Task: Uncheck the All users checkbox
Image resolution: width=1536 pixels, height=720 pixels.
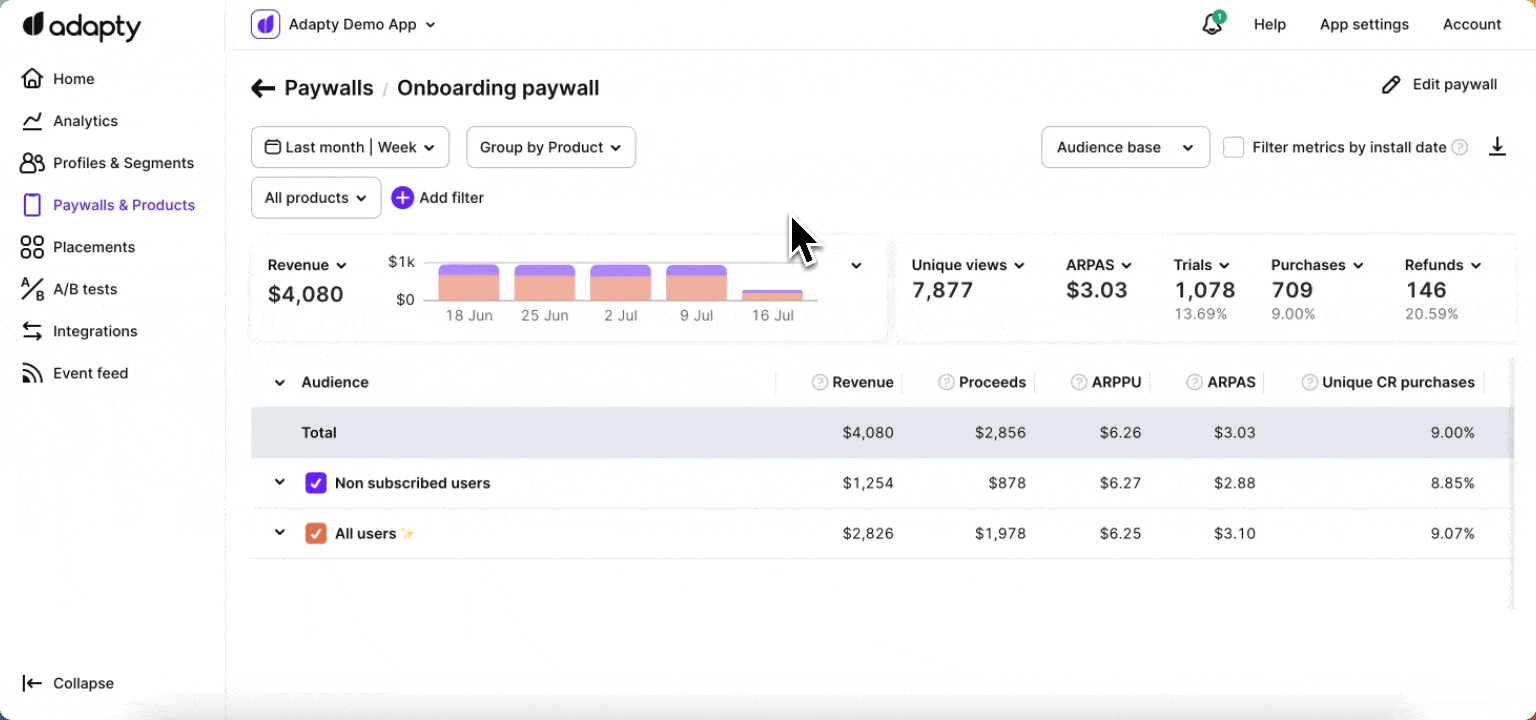Action: click(316, 534)
